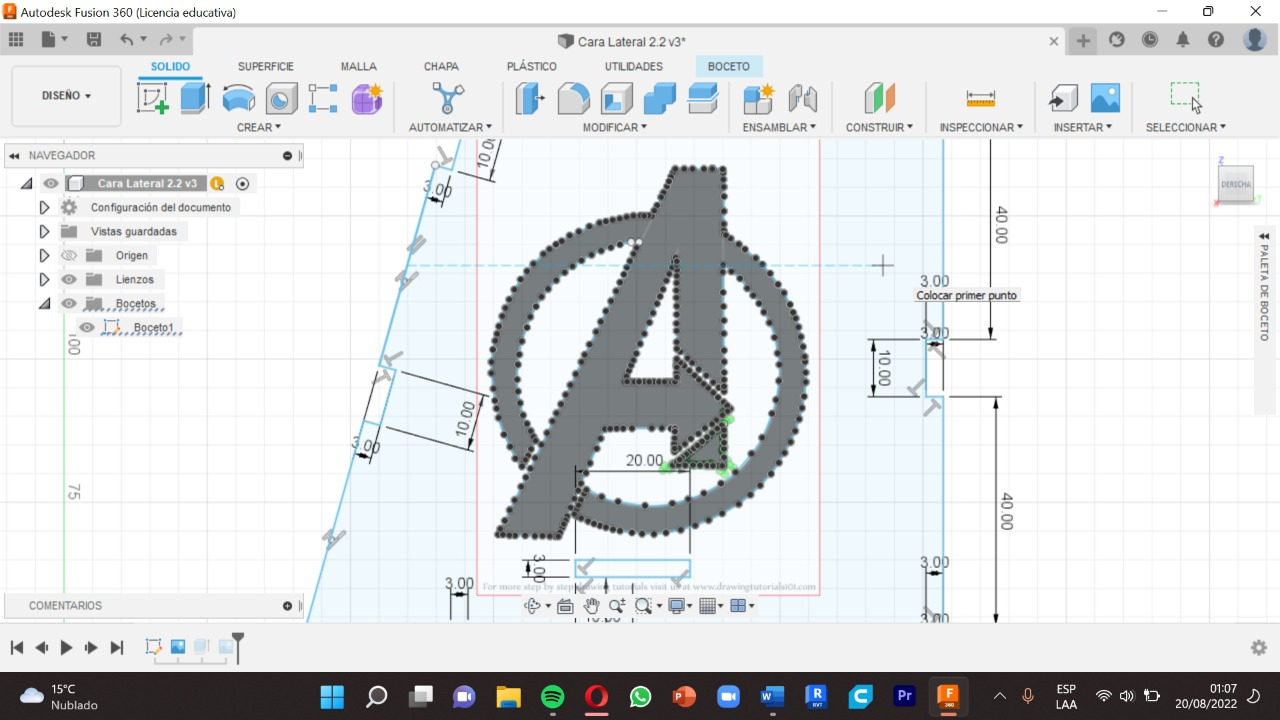Open the data panel grid icon
The height and width of the screenshot is (720, 1280).
point(16,40)
